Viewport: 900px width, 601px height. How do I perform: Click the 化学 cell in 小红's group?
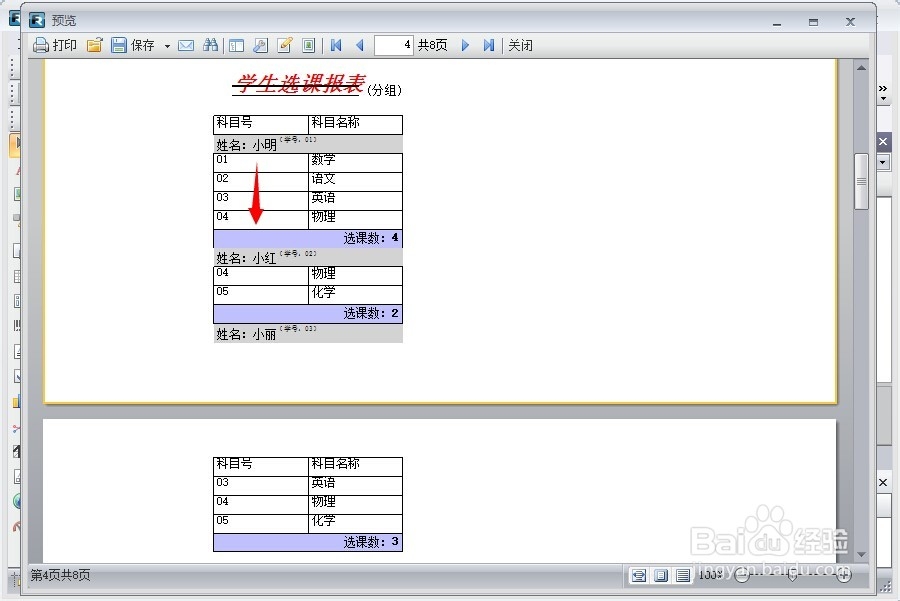pos(356,294)
